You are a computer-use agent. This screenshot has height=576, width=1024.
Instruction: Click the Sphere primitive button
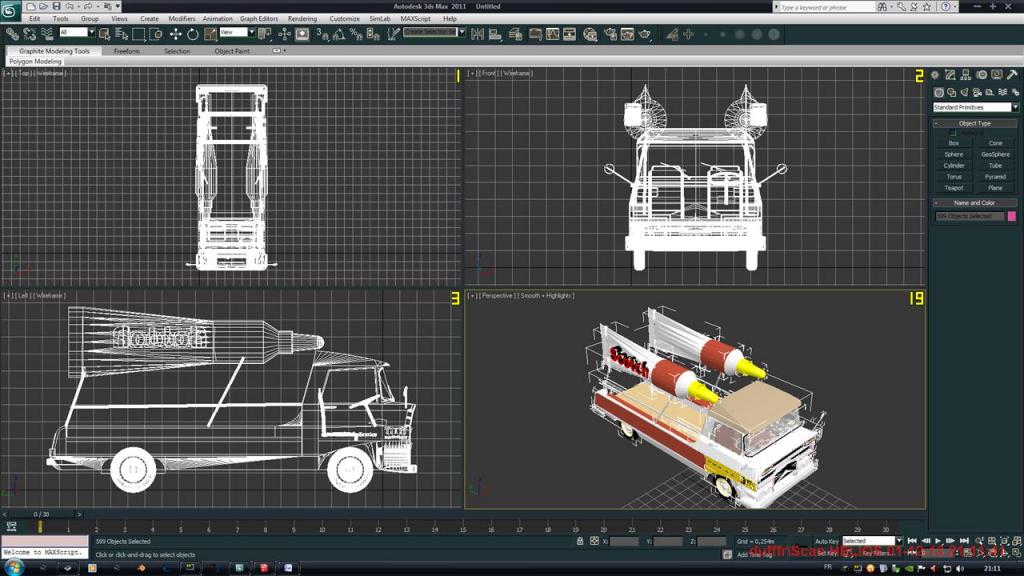pyautogui.click(x=953, y=154)
